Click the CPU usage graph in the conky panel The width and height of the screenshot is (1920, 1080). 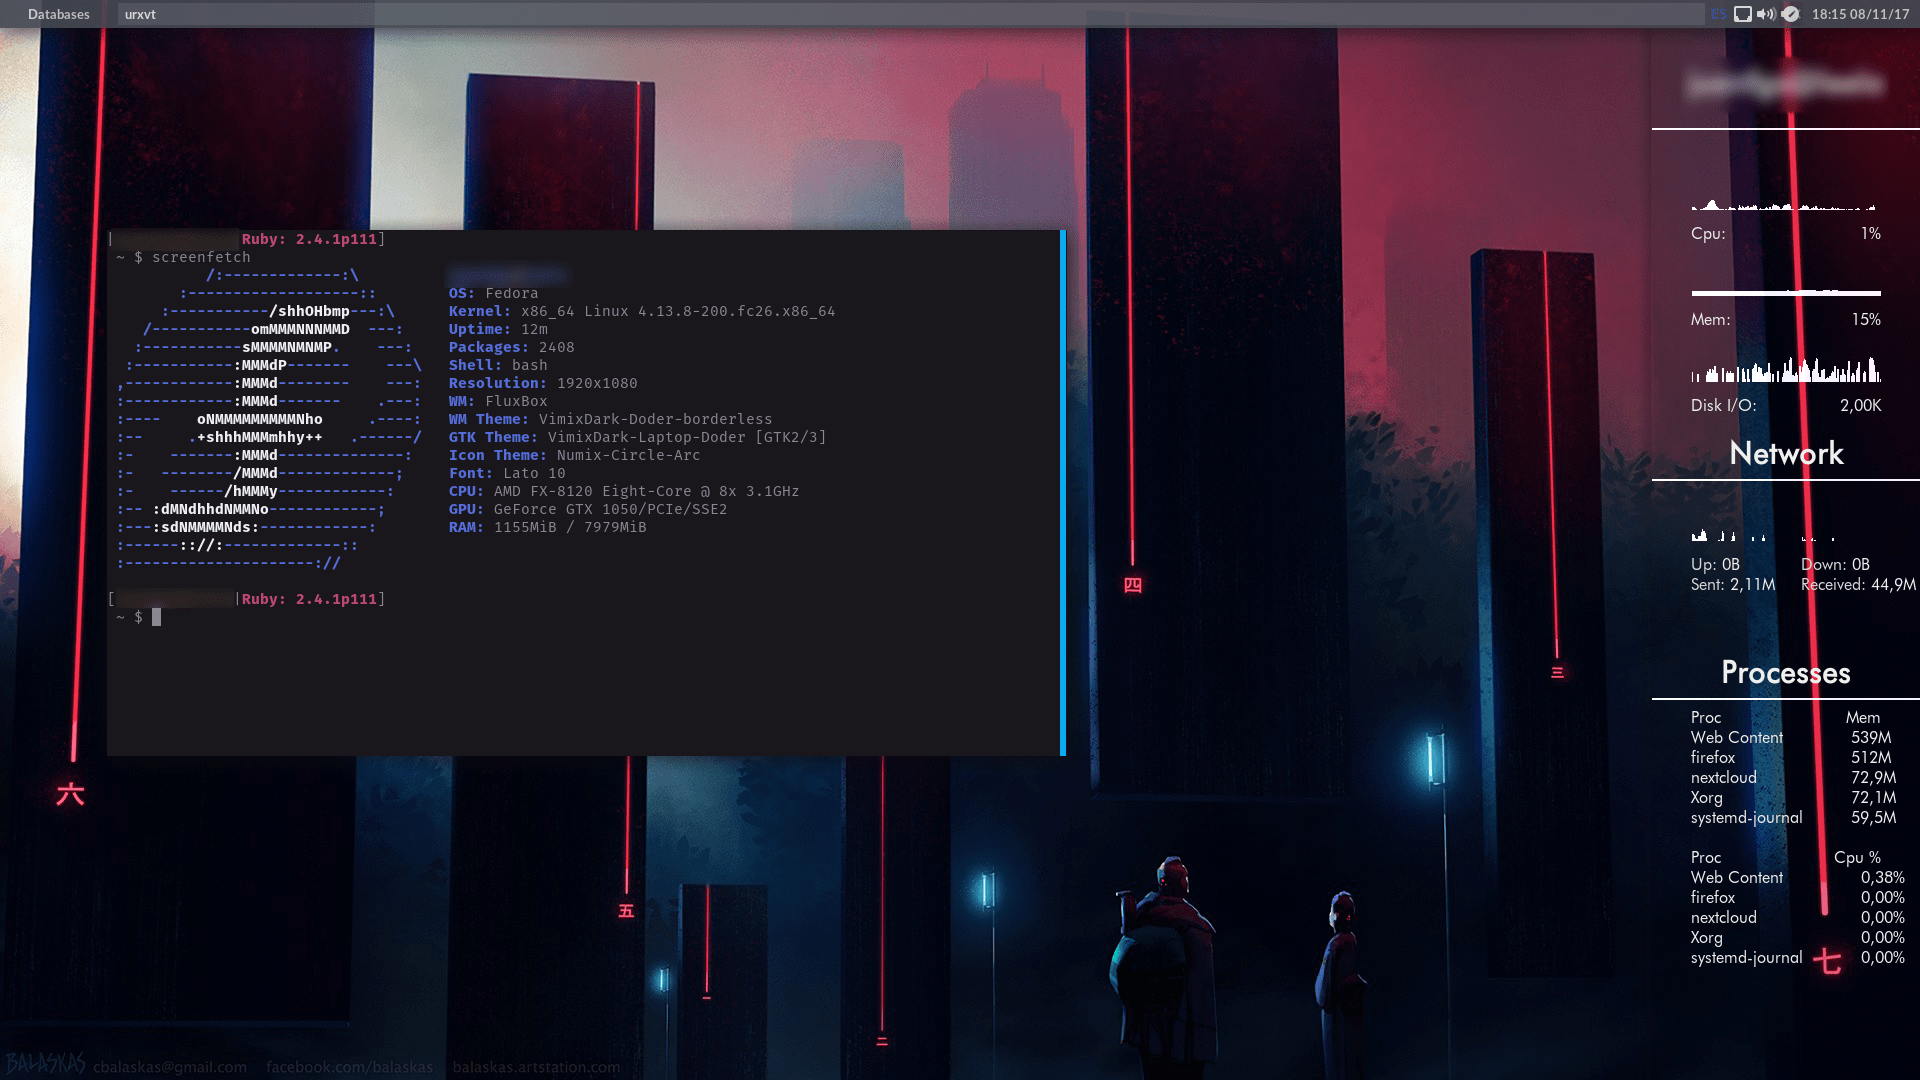(x=1785, y=206)
